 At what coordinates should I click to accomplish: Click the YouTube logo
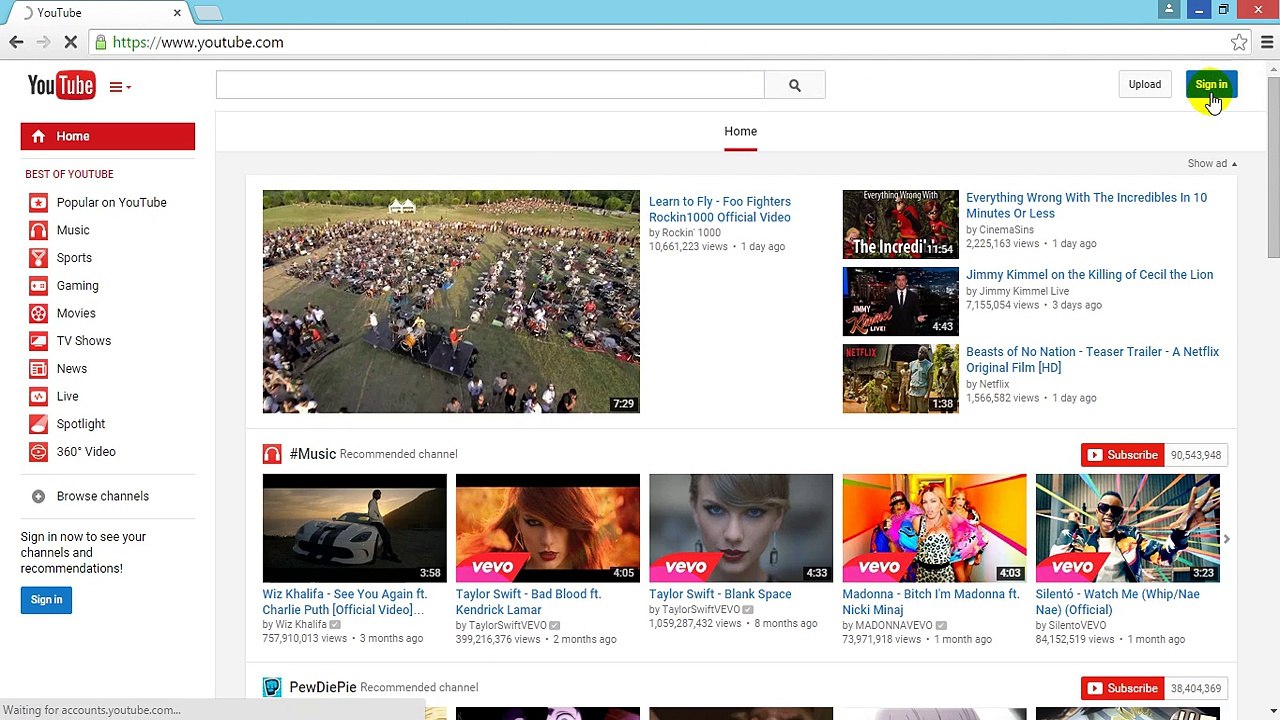pyautogui.click(x=61, y=86)
